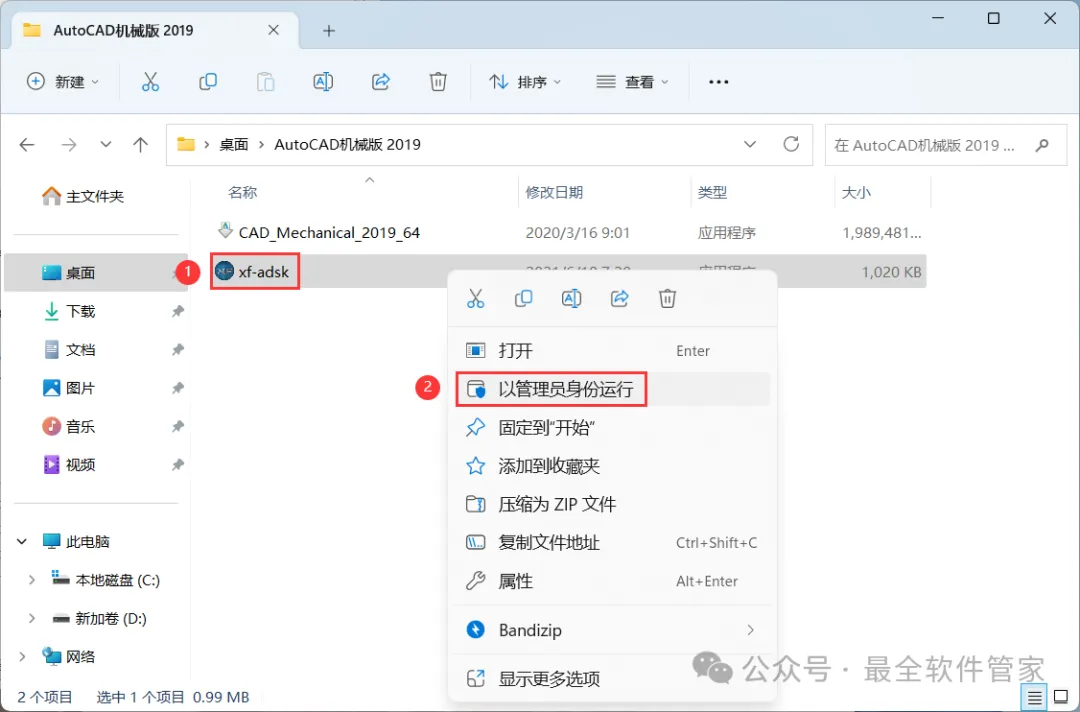Go up one folder level
The image size is (1080, 712).
[141, 145]
